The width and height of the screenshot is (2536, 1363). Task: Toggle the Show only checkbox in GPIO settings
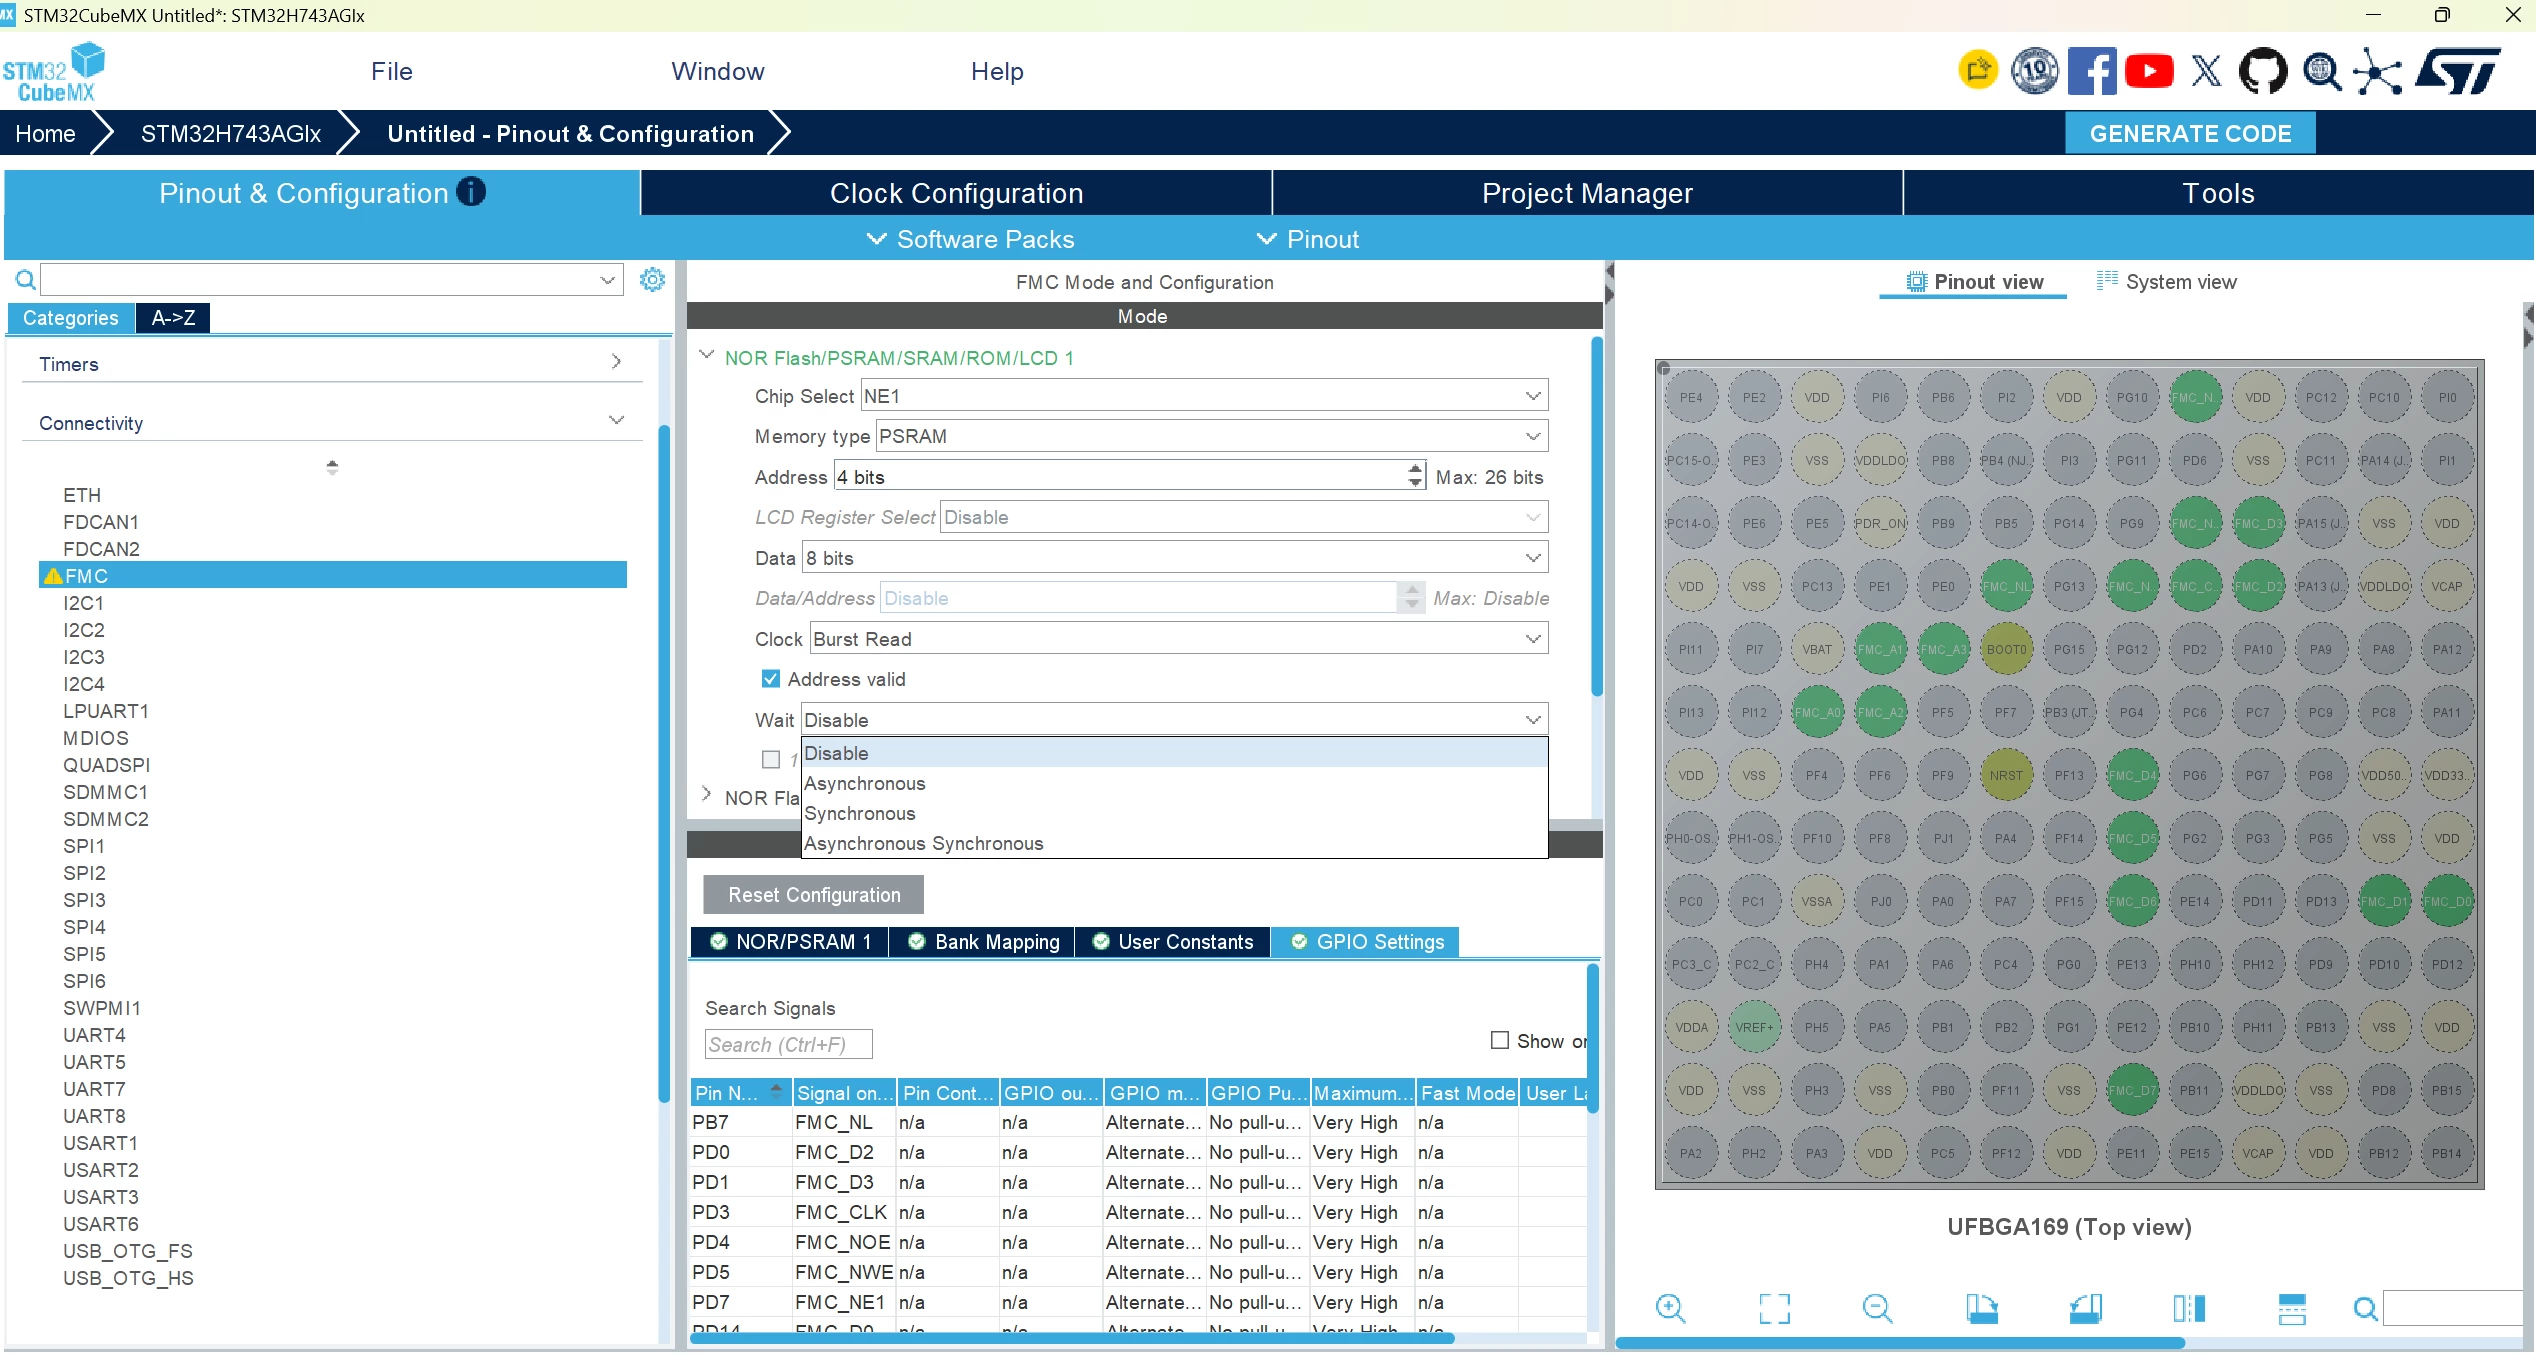tap(1500, 1040)
